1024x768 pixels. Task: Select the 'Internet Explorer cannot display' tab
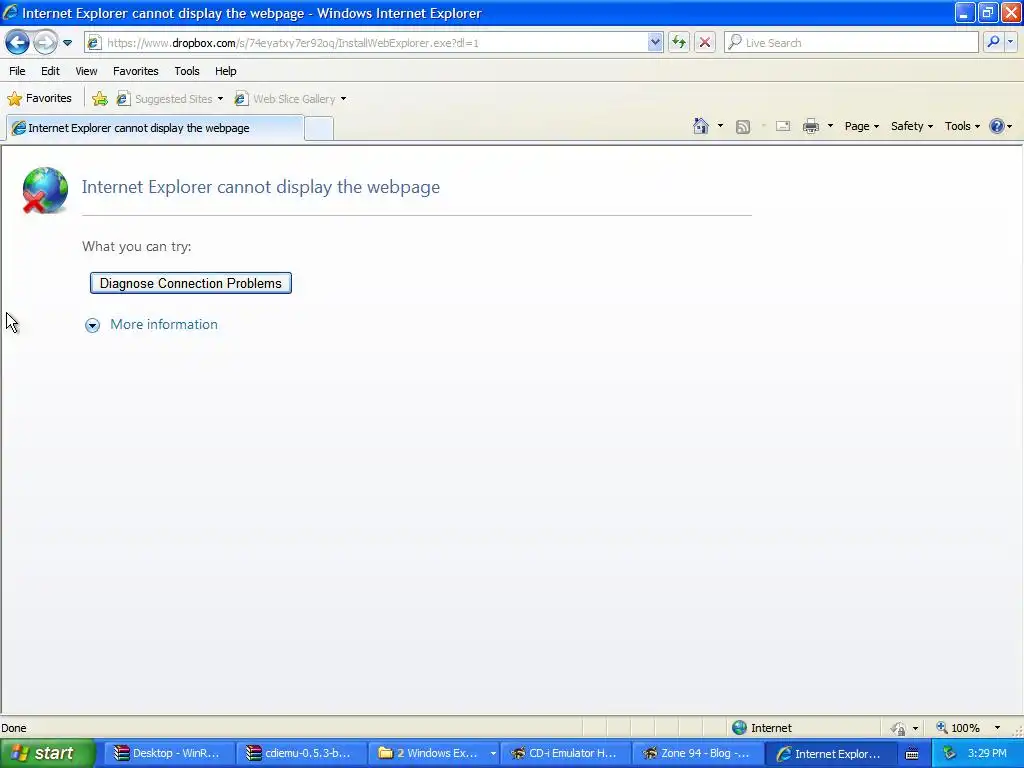155,128
